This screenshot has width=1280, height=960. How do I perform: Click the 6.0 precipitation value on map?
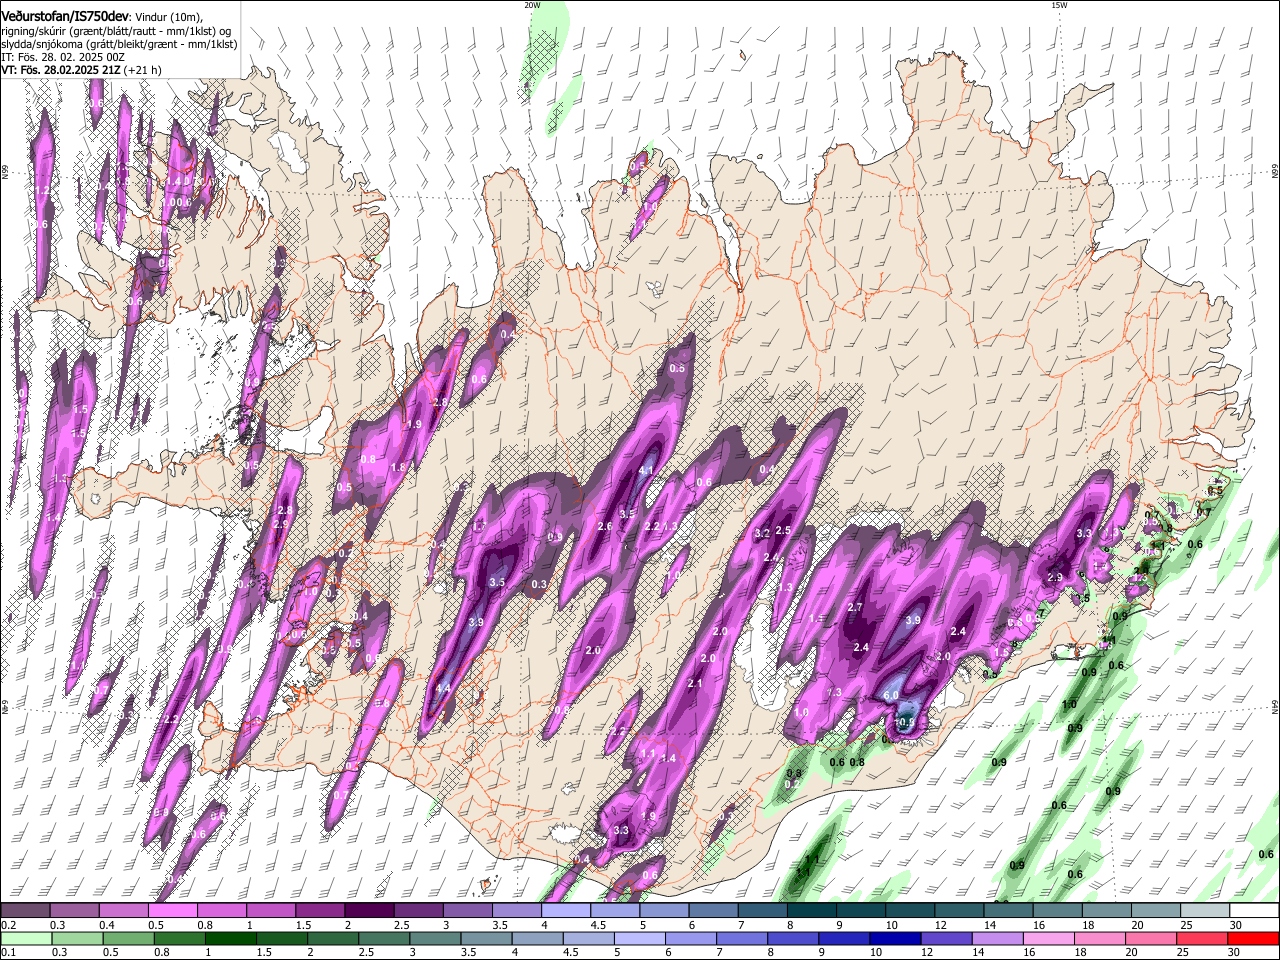(x=891, y=695)
